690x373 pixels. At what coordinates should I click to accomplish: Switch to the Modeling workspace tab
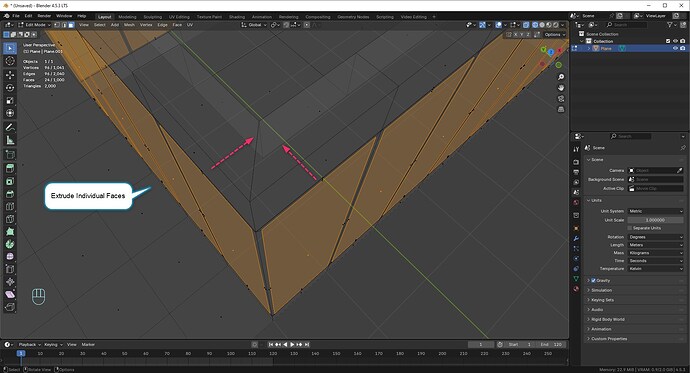[127, 17]
